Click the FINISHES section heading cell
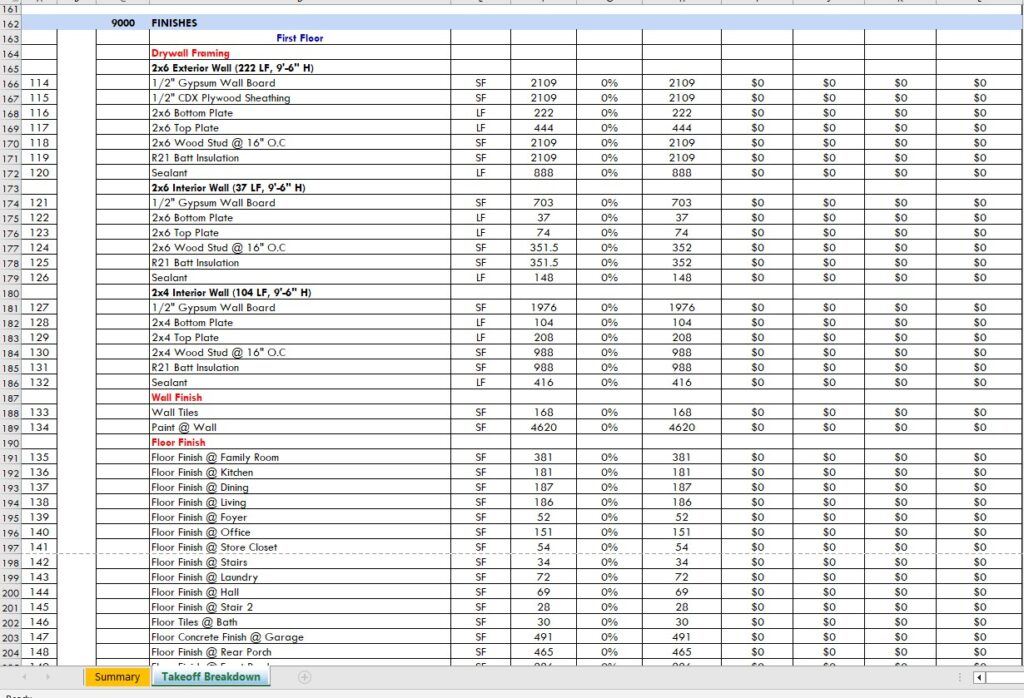The width and height of the screenshot is (1024, 698). click(300, 23)
